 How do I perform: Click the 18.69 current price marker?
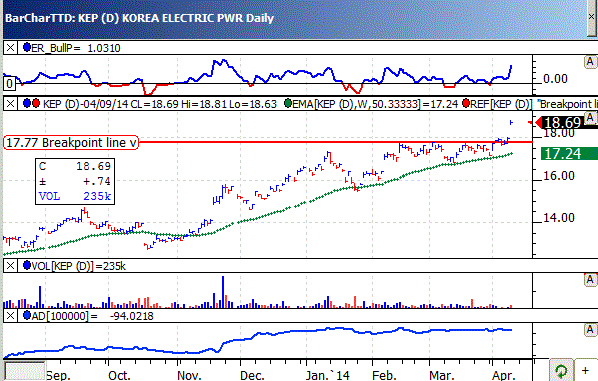pos(564,123)
